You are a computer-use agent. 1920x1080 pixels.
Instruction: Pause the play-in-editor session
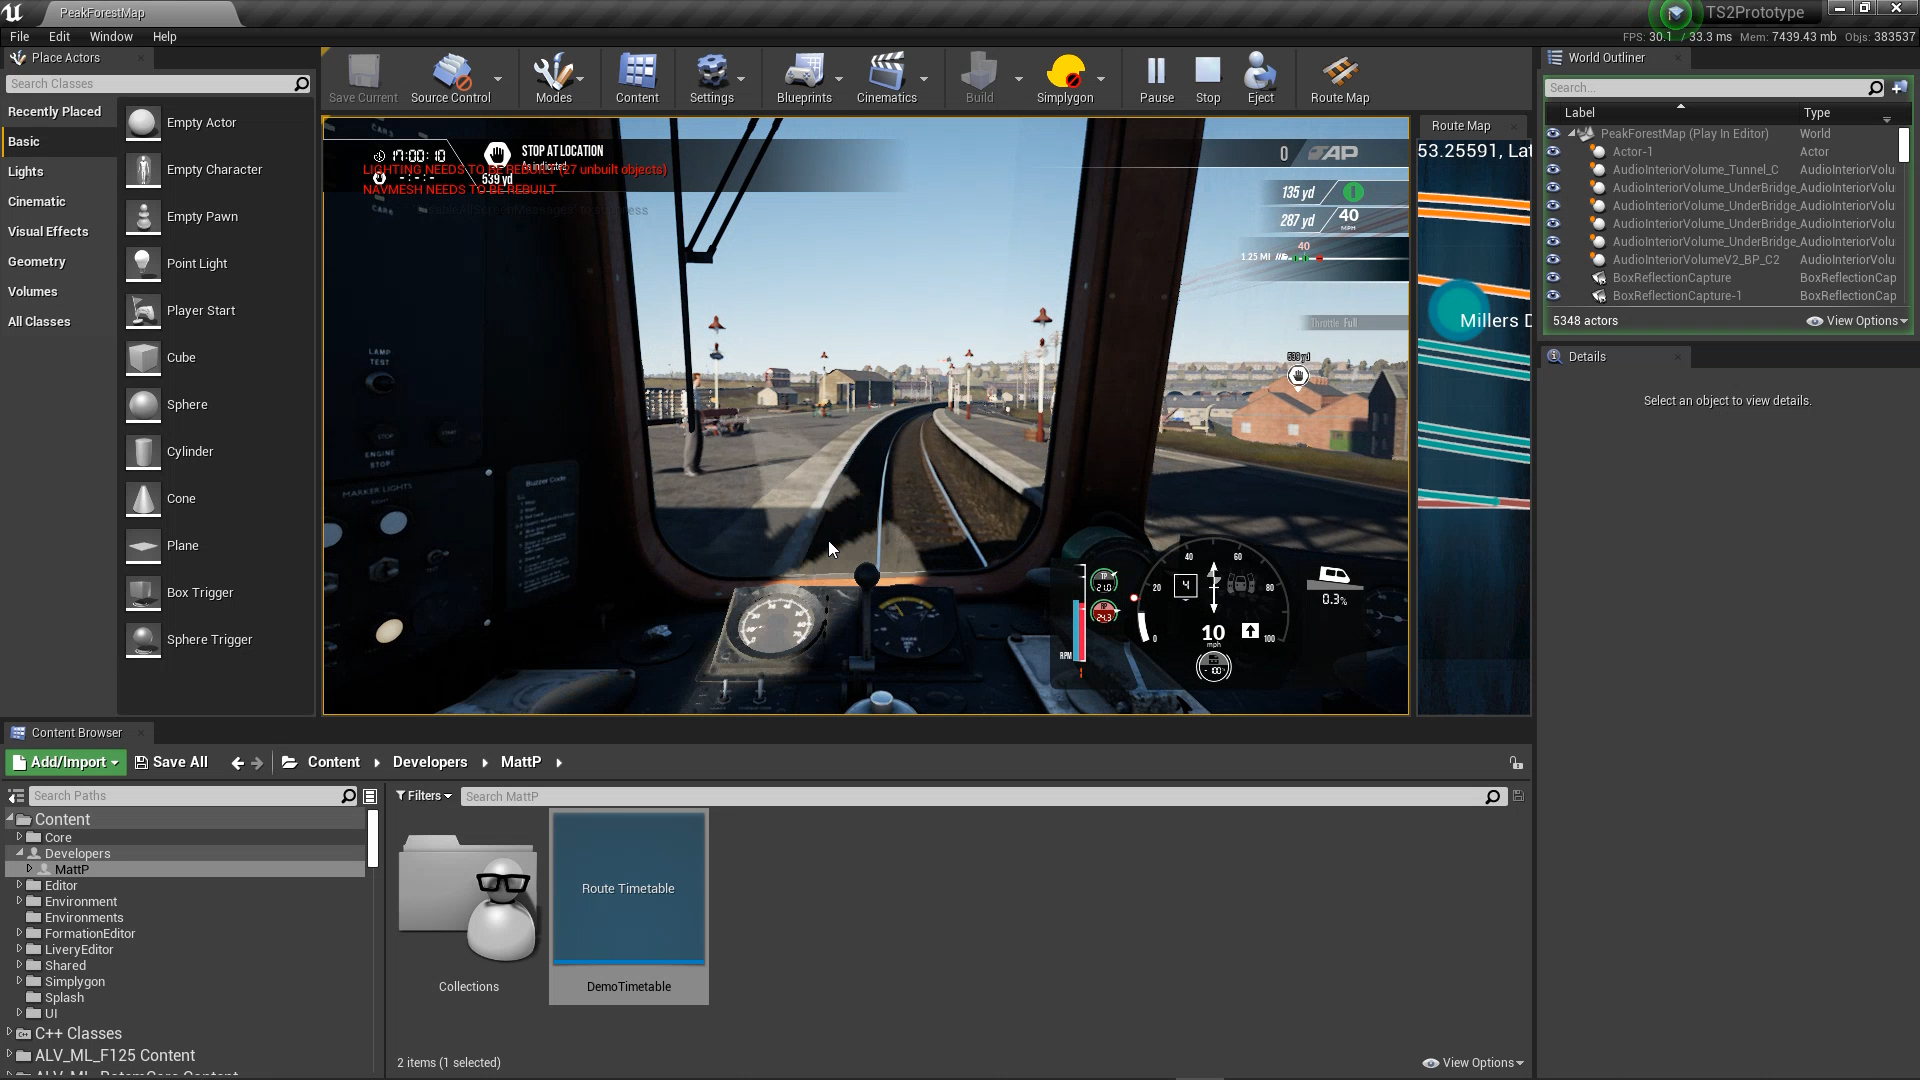tap(1156, 79)
